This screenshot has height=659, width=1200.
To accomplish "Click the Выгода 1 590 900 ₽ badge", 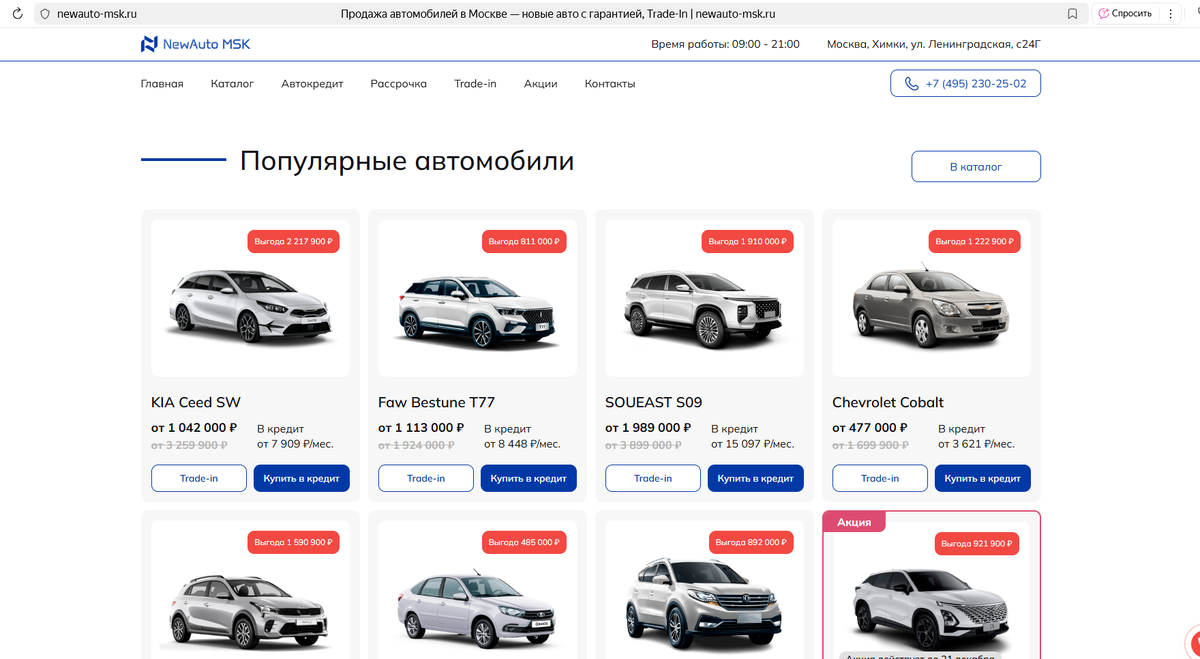I will [294, 542].
